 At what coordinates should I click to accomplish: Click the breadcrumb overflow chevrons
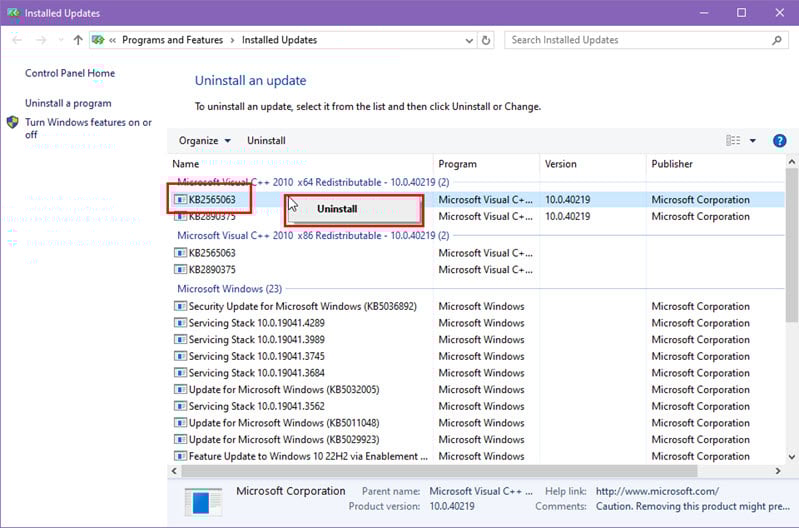click(113, 40)
